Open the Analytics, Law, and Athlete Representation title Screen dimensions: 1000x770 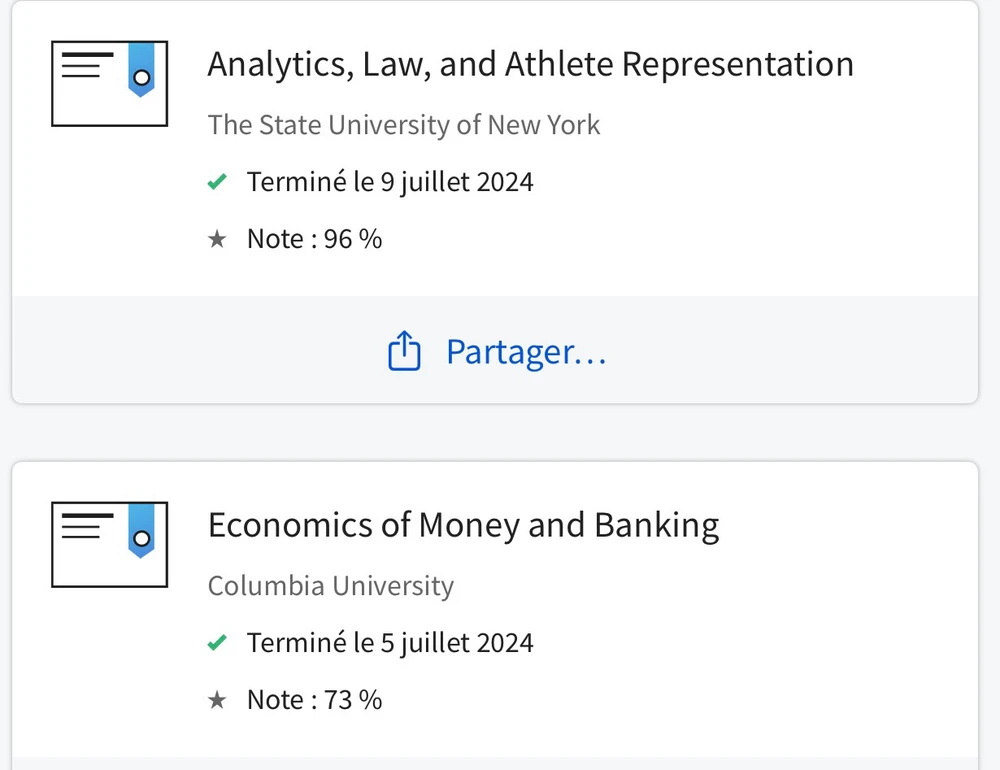pos(530,64)
